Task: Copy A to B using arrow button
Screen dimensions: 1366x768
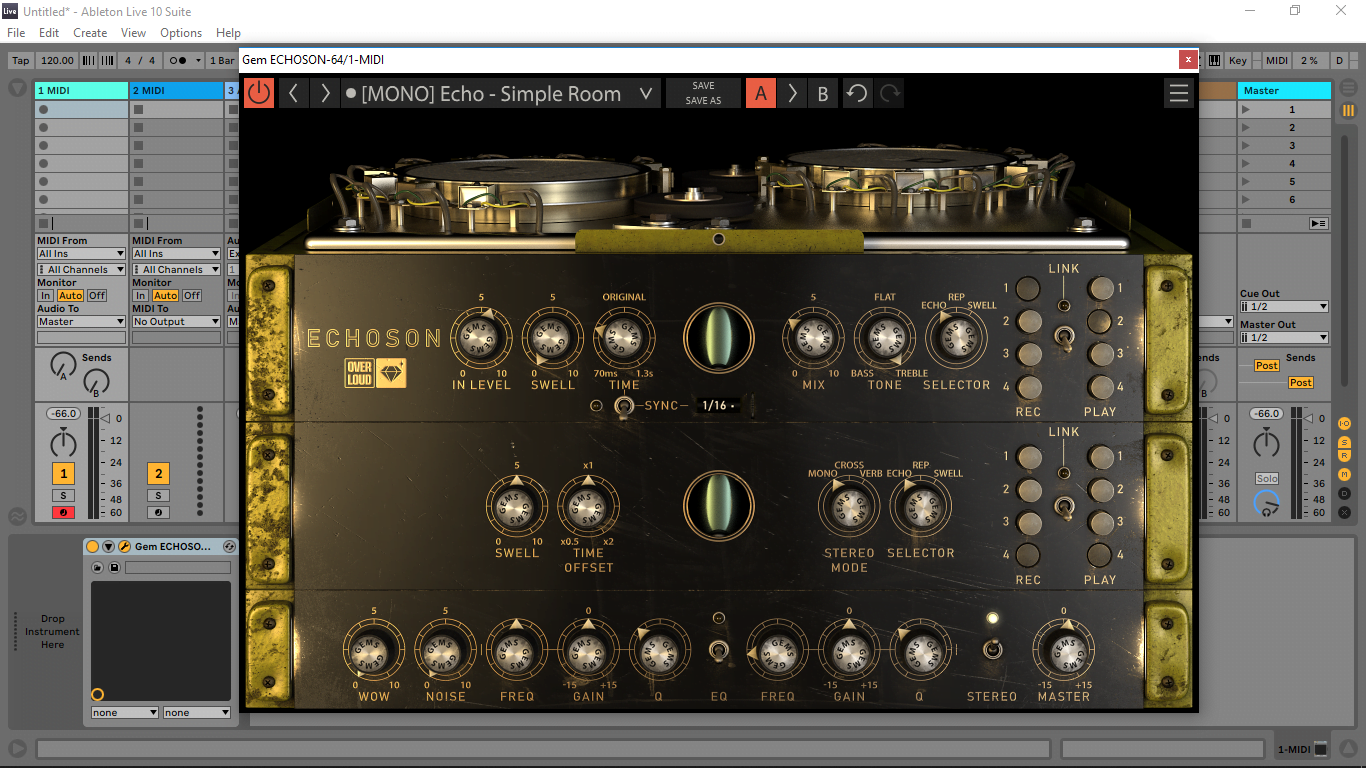Action: [792, 93]
